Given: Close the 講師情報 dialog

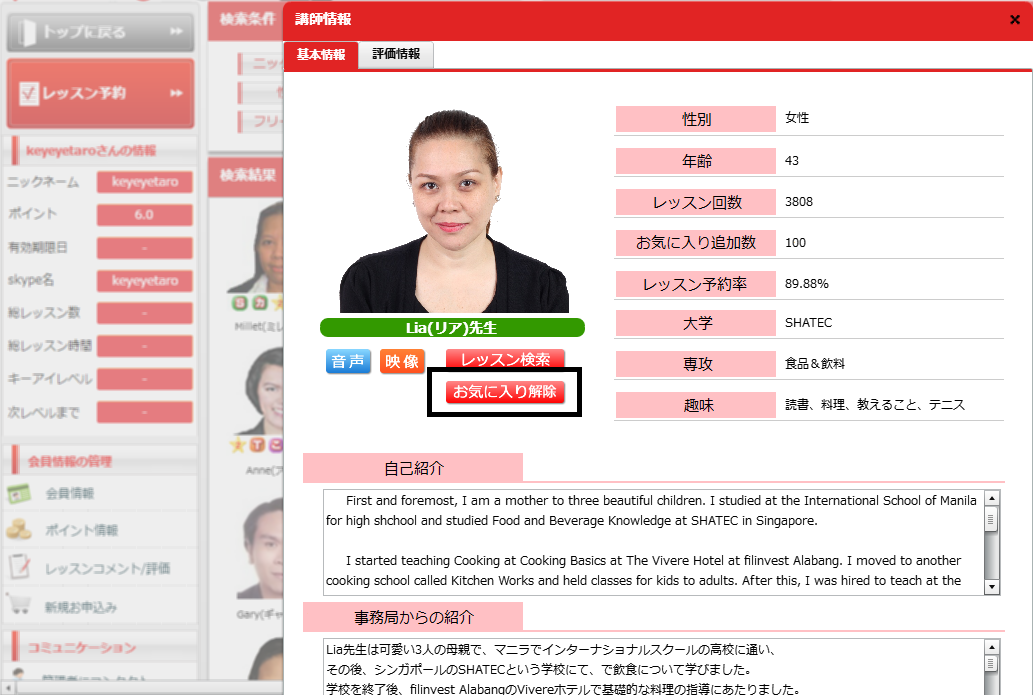Looking at the screenshot, I should 1015,20.
